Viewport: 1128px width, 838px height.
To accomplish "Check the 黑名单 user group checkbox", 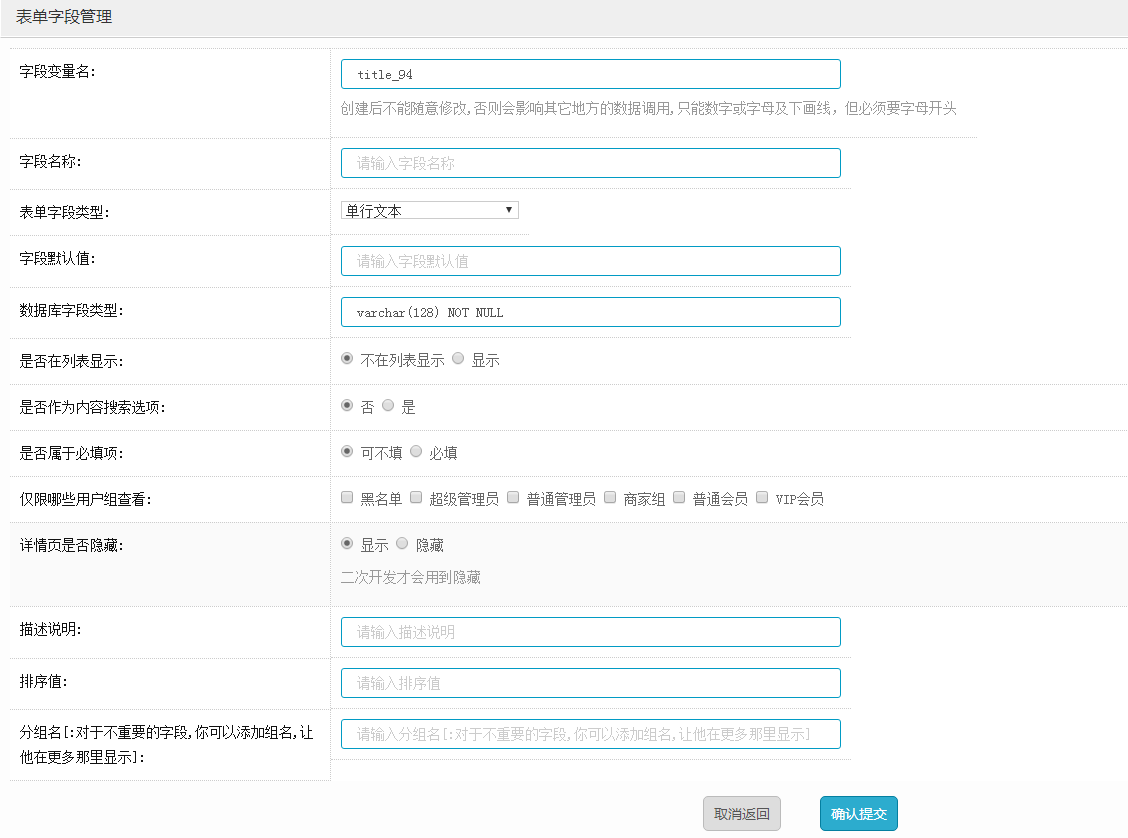I will click(347, 498).
